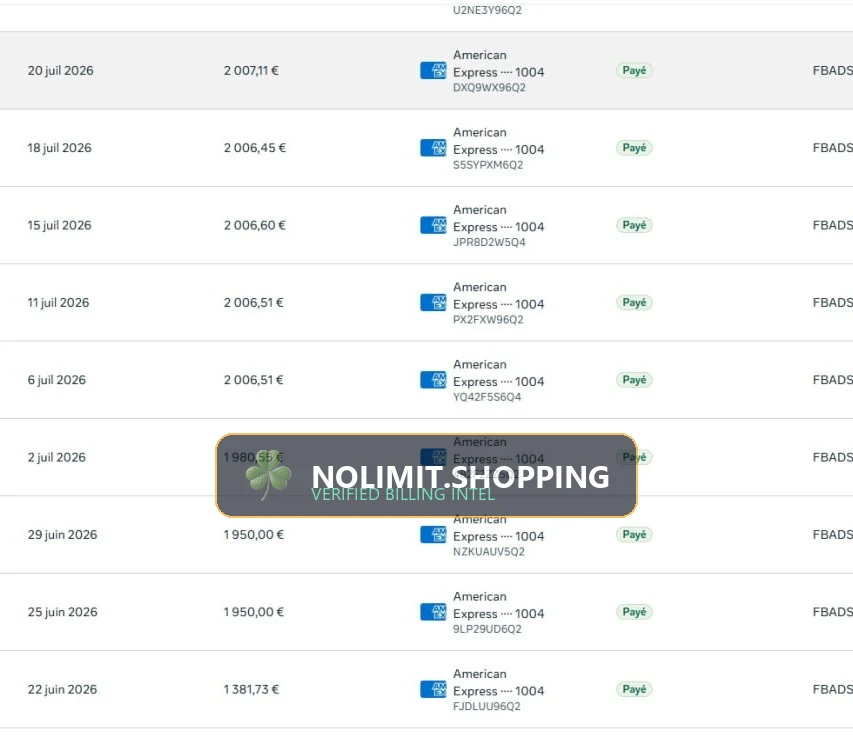Select the Payé badge for 18 juil 2026

(x=634, y=148)
